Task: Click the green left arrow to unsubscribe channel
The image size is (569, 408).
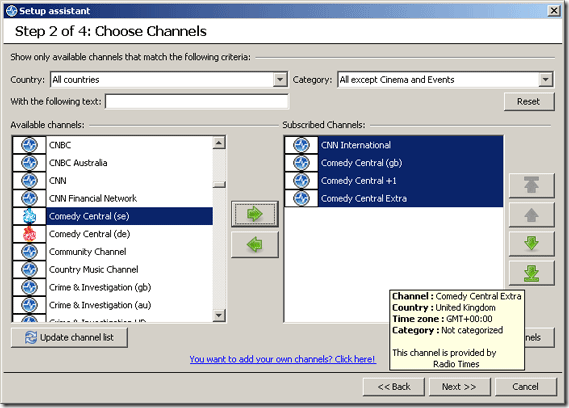Action: (255, 245)
